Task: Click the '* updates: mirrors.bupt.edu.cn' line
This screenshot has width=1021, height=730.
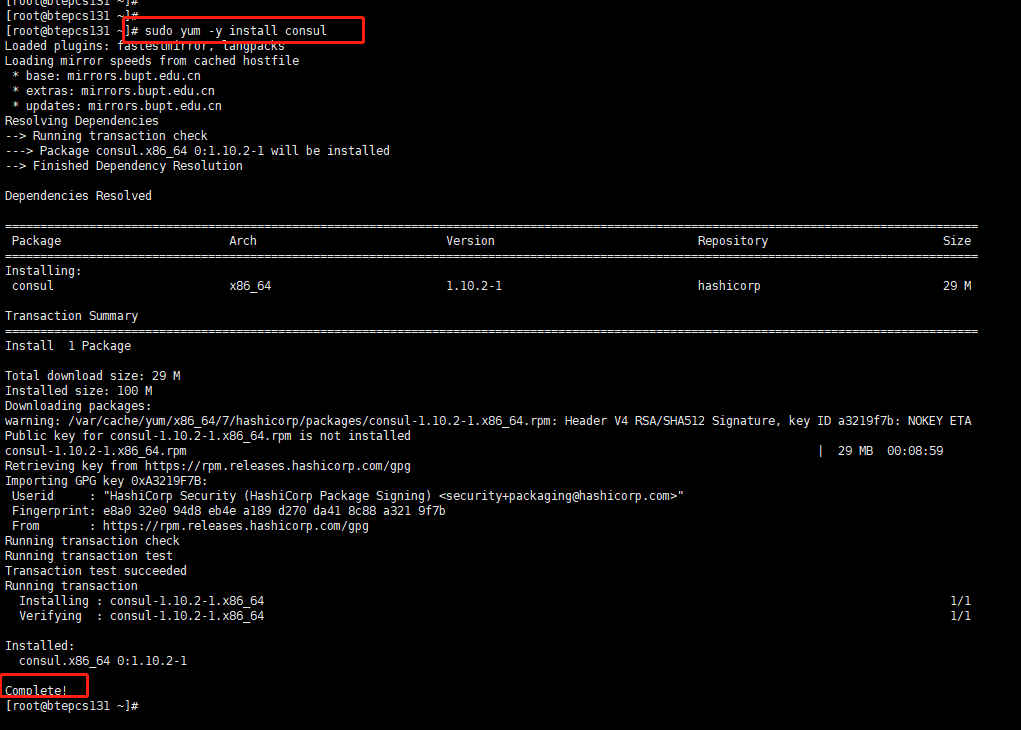Action: 117,105
